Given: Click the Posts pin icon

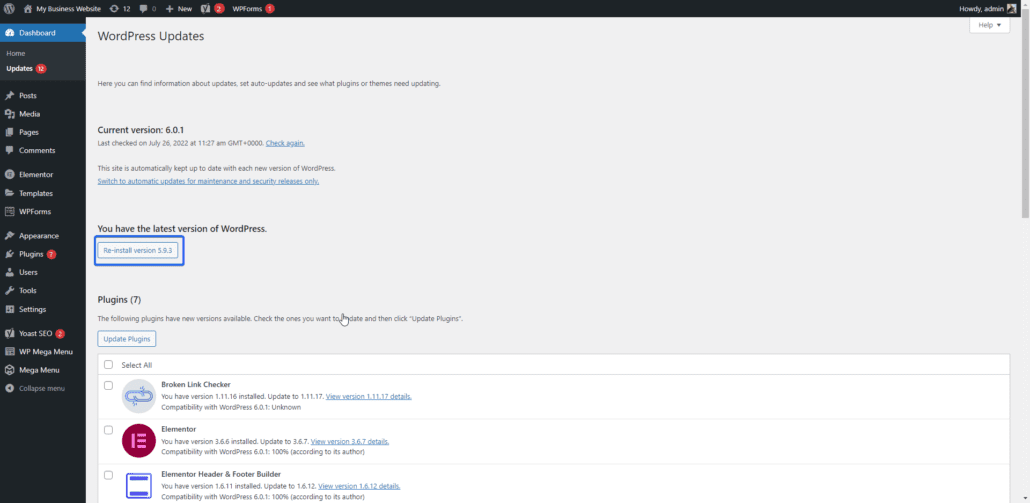Looking at the screenshot, I should [x=9, y=95].
